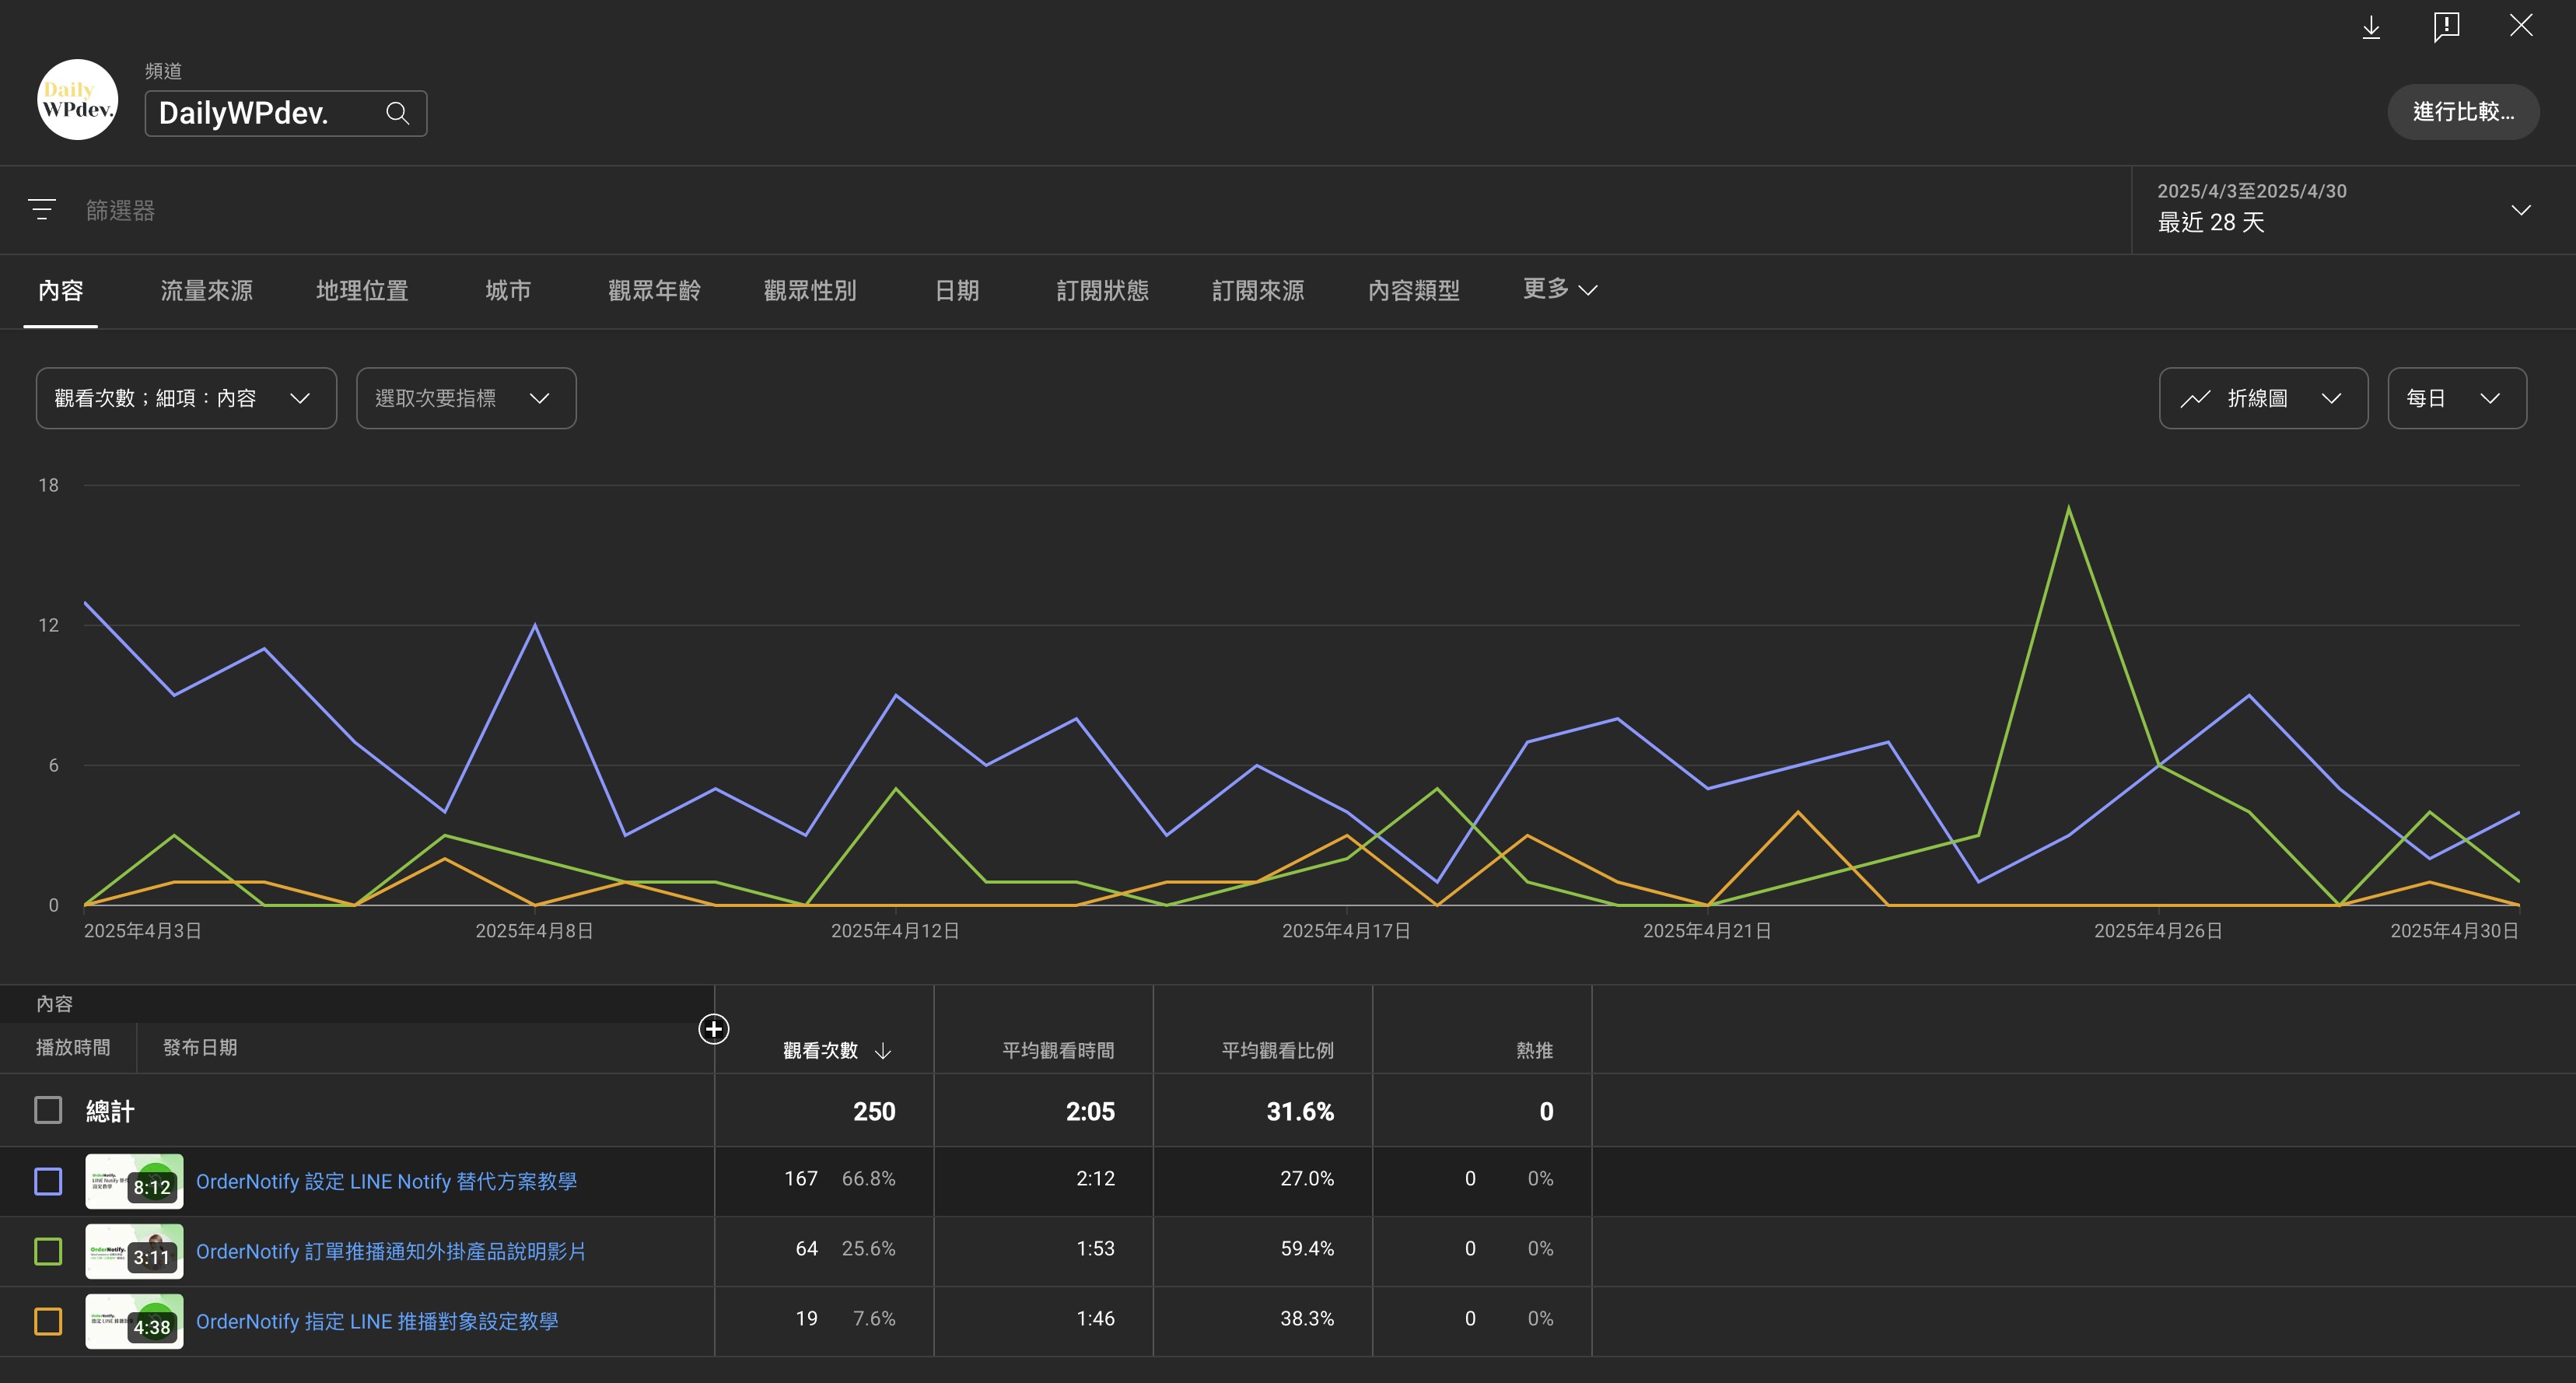Switch to the 流量來源 tab
Viewport: 2576px width, 1383px height.
206,291
